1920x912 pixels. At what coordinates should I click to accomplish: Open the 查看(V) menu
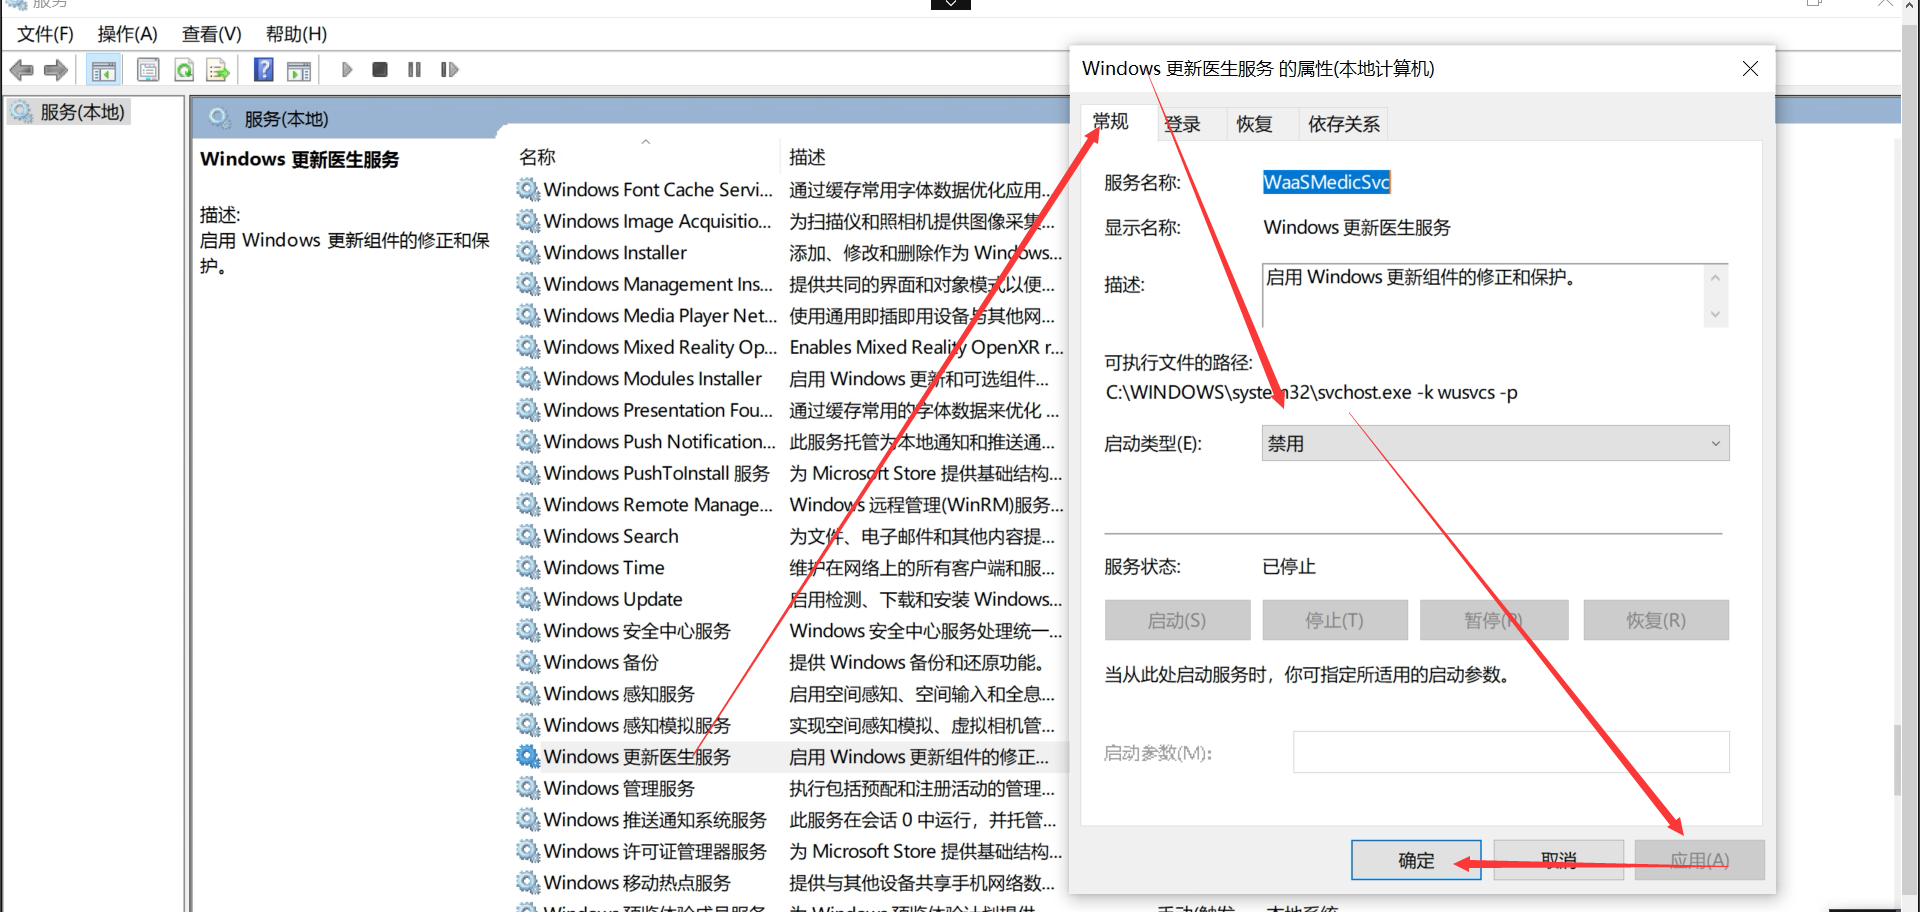[210, 33]
